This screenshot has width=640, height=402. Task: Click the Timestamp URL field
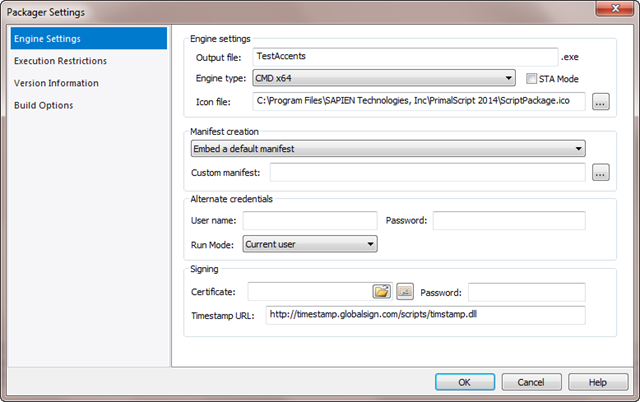pos(425,315)
